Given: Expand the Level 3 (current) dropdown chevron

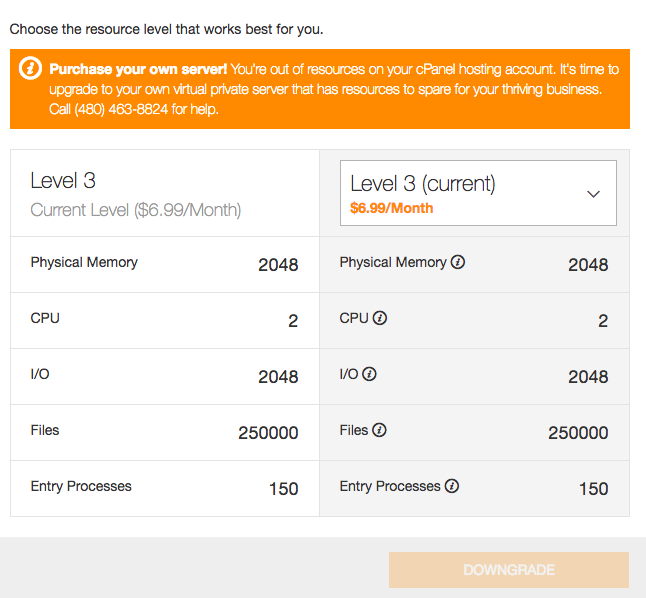Looking at the screenshot, I should tap(593, 194).
